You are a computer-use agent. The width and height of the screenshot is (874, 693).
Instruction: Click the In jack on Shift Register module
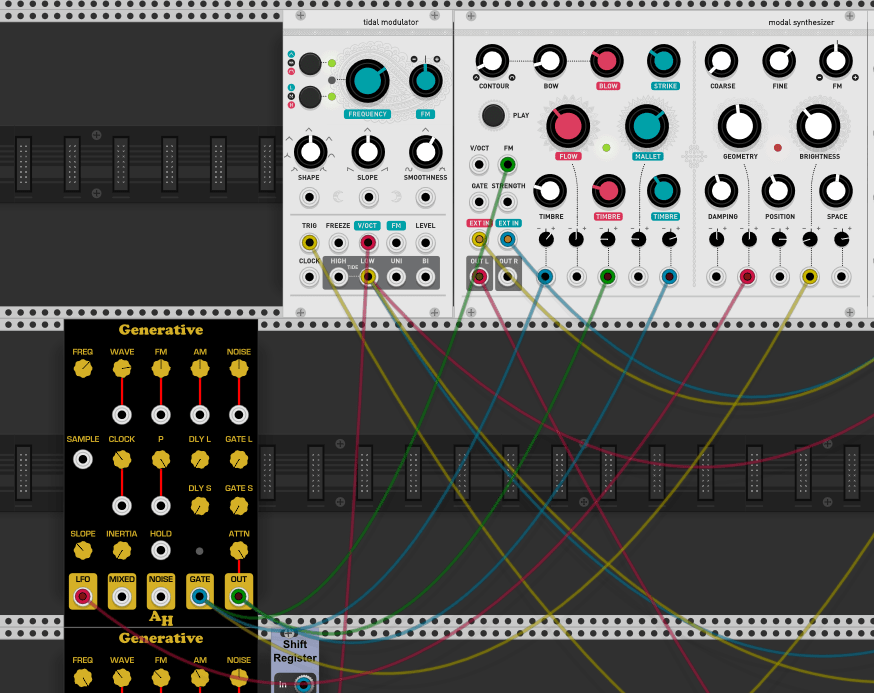(x=304, y=685)
